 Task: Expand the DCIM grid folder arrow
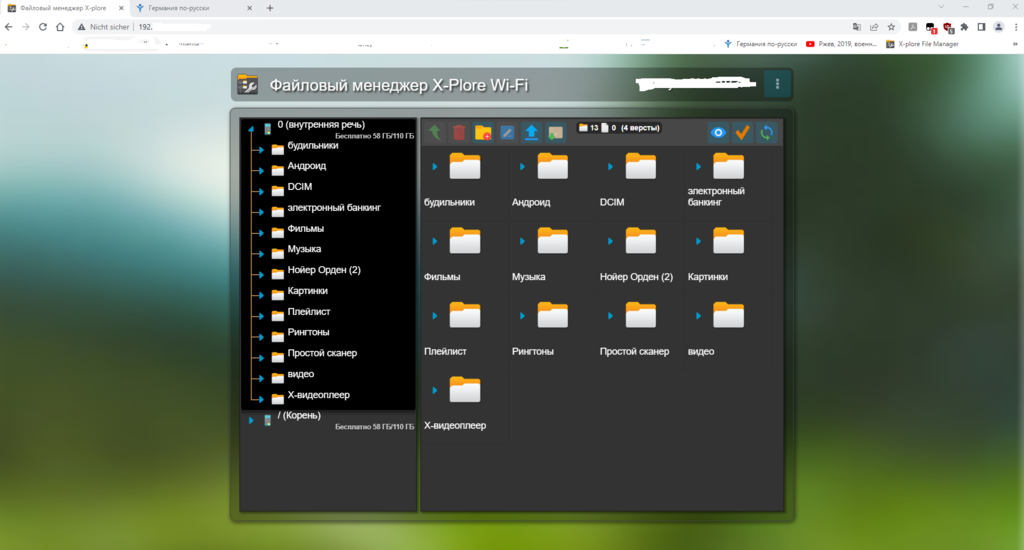(x=610, y=167)
